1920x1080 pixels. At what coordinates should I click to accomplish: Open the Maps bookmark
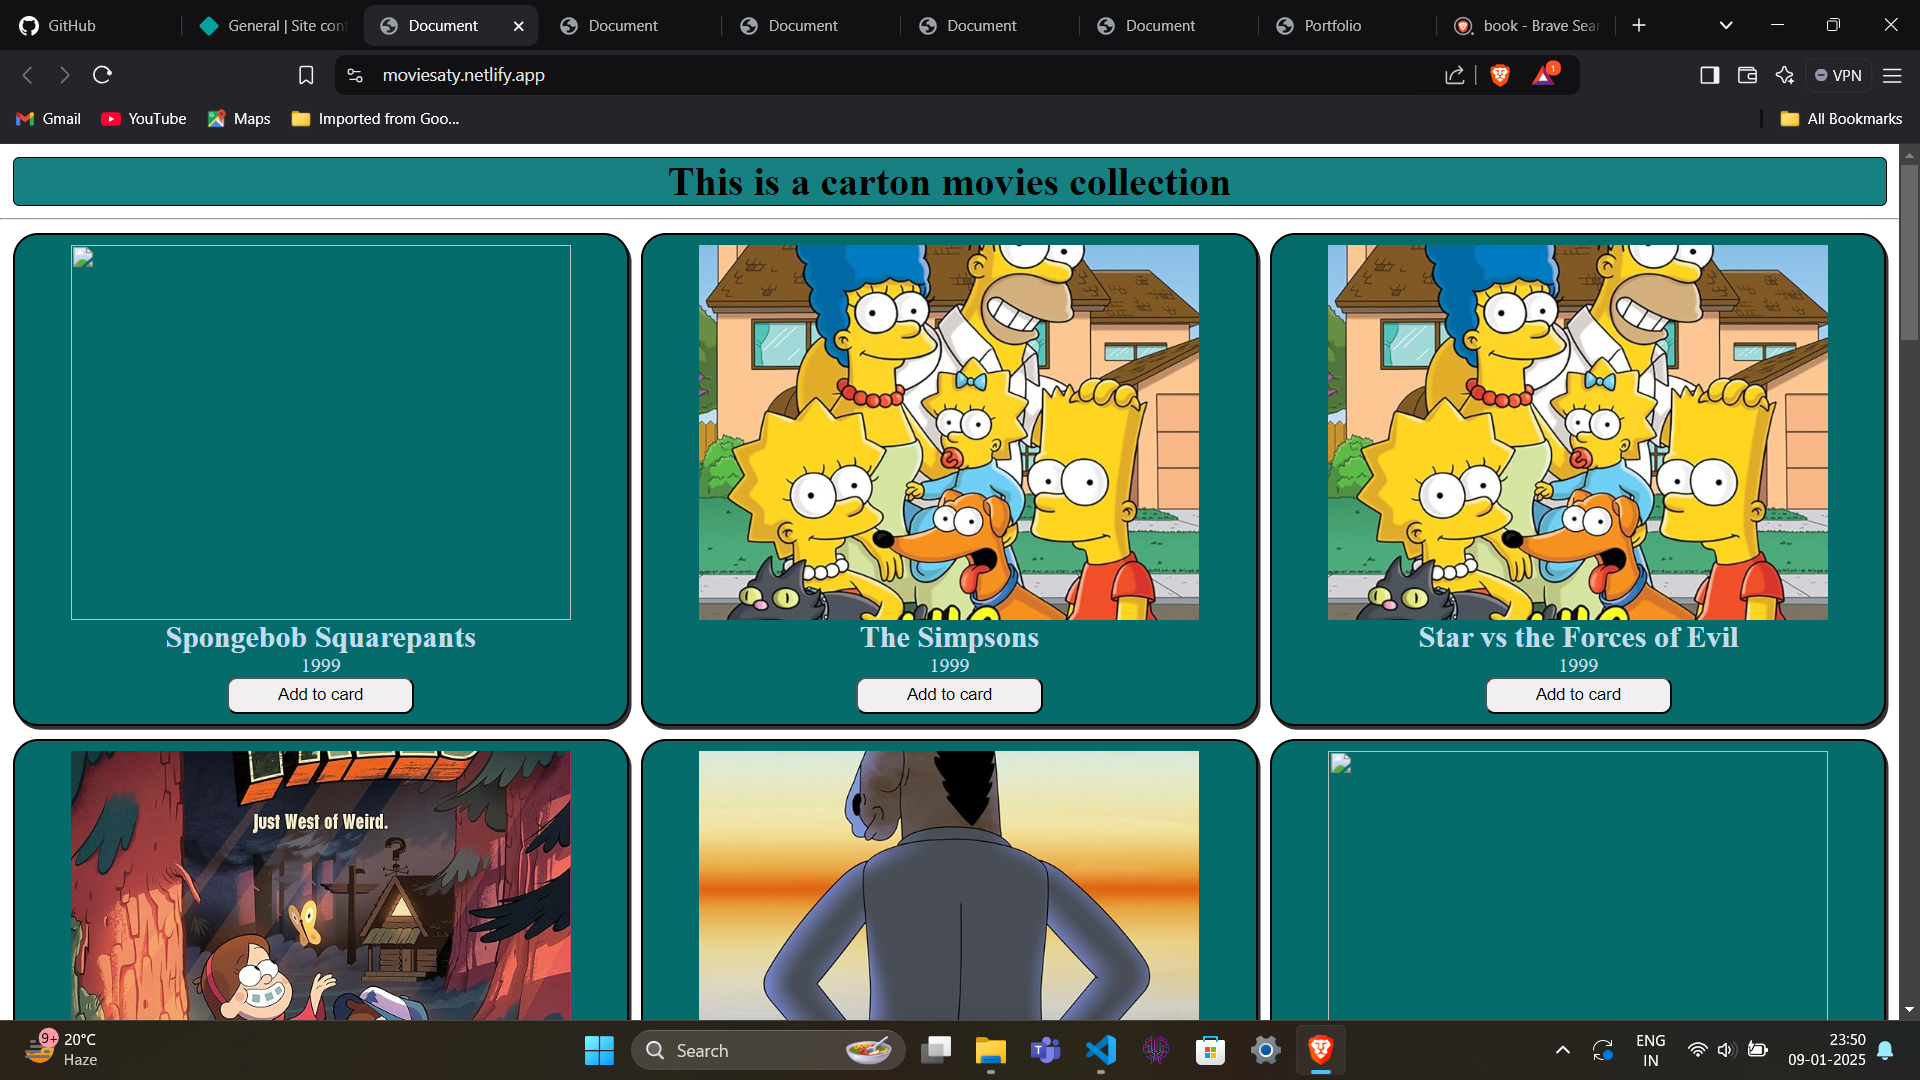pyautogui.click(x=239, y=119)
